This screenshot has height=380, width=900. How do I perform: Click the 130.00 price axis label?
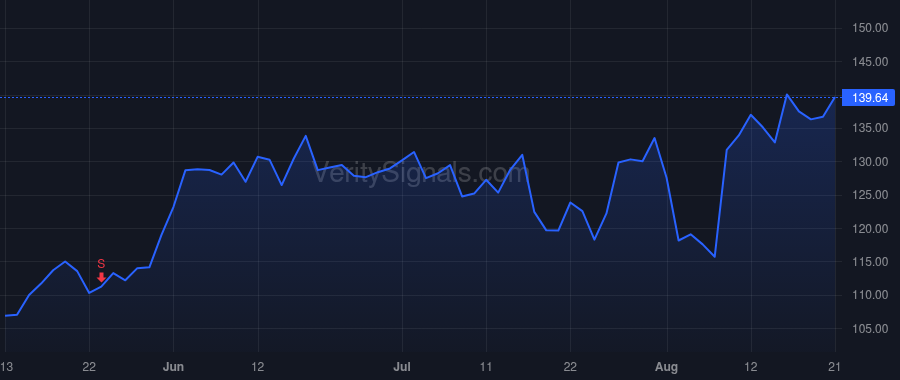[x=870, y=162]
